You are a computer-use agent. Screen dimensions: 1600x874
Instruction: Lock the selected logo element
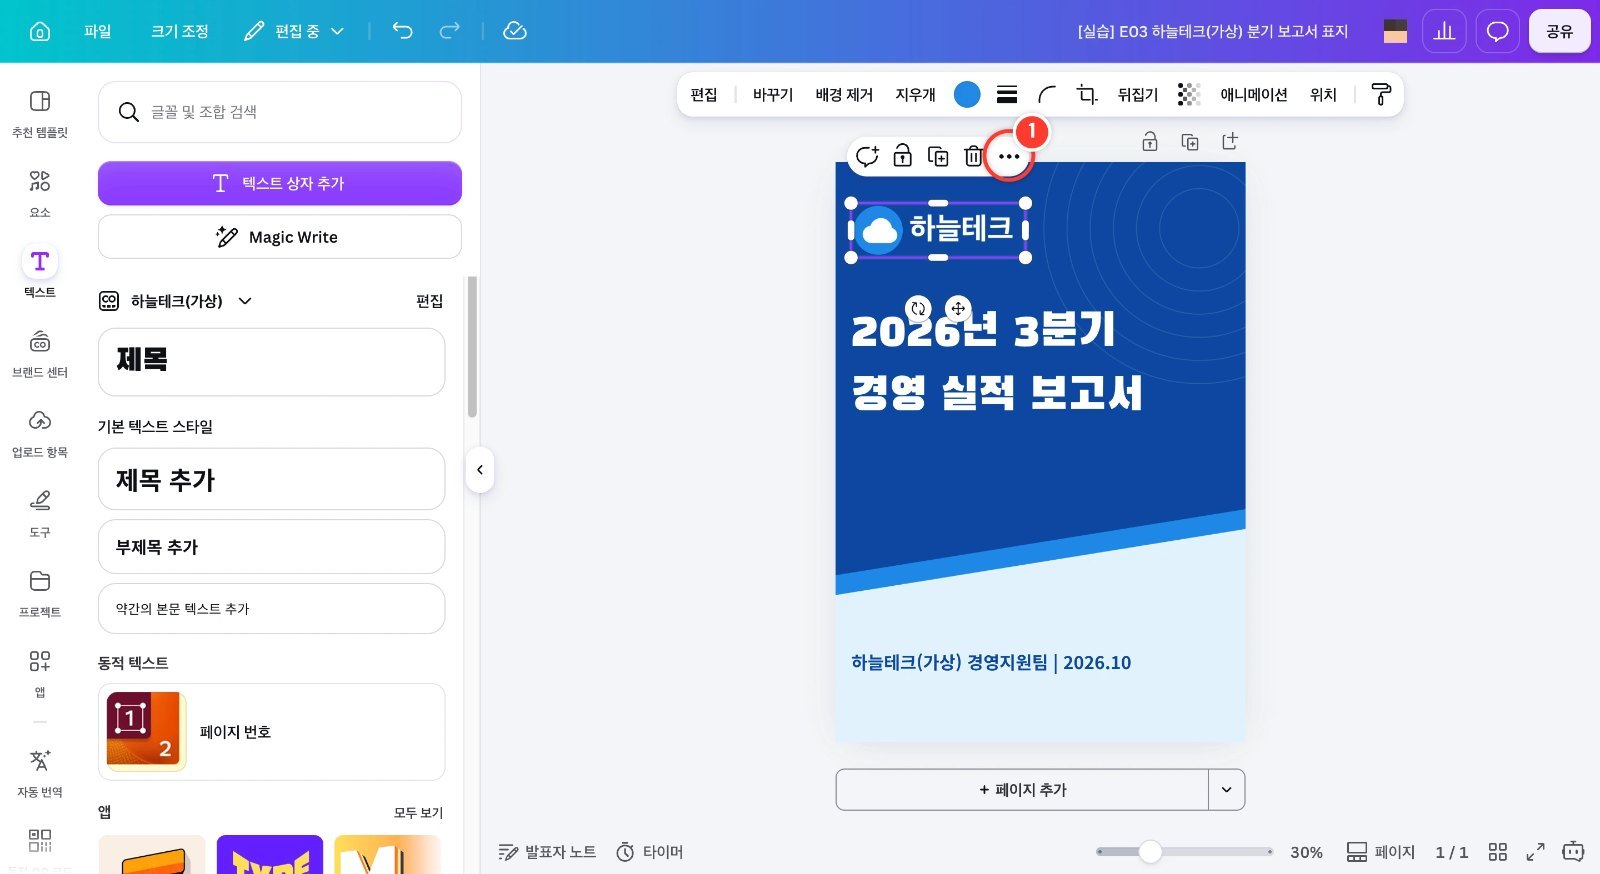point(902,156)
